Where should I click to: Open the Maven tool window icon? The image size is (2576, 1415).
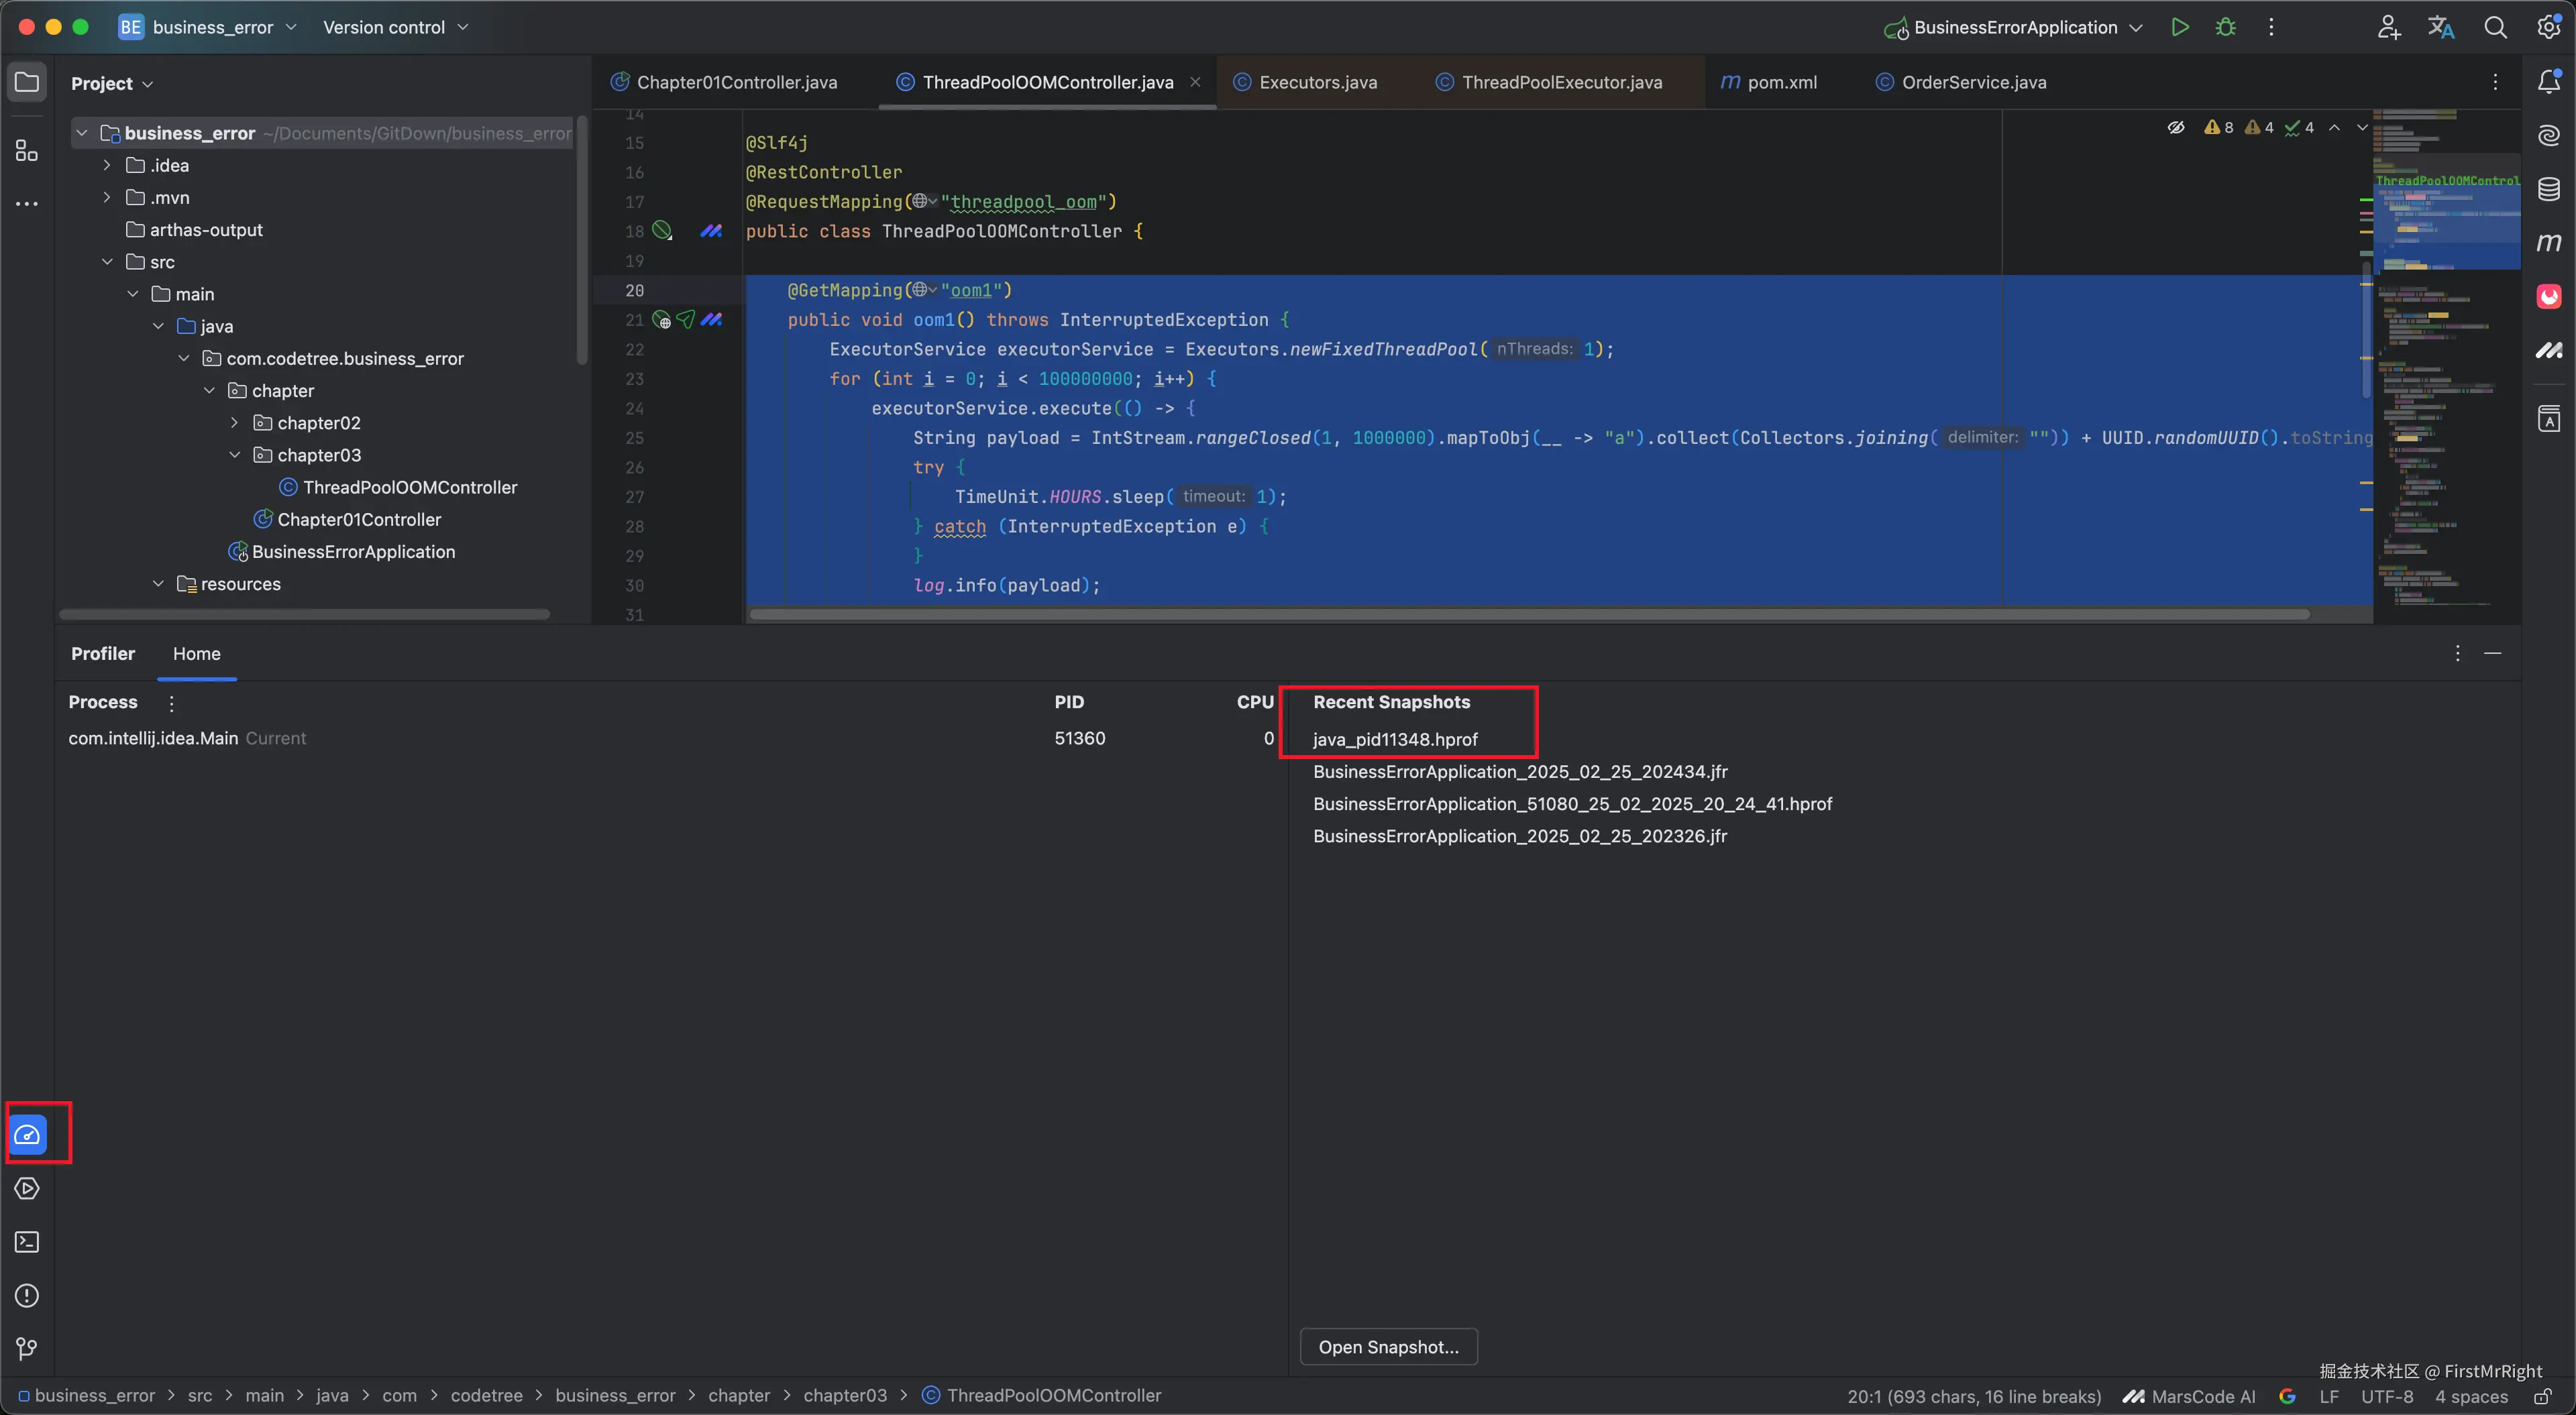pos(2548,242)
